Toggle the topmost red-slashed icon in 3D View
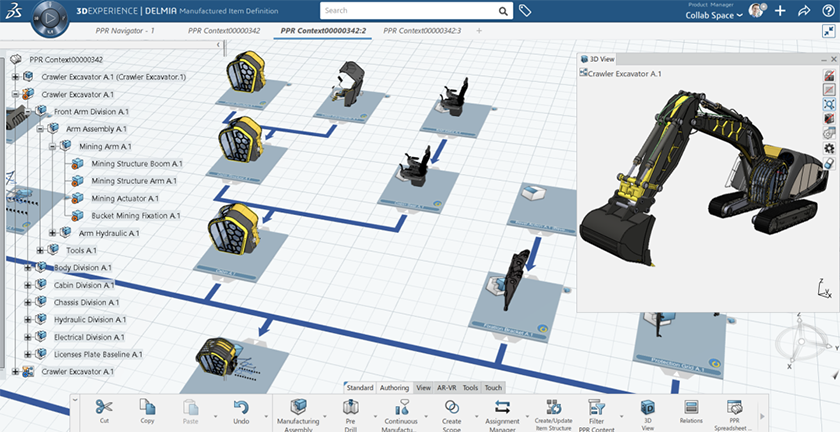This screenshot has height=432, width=840. 829,75
